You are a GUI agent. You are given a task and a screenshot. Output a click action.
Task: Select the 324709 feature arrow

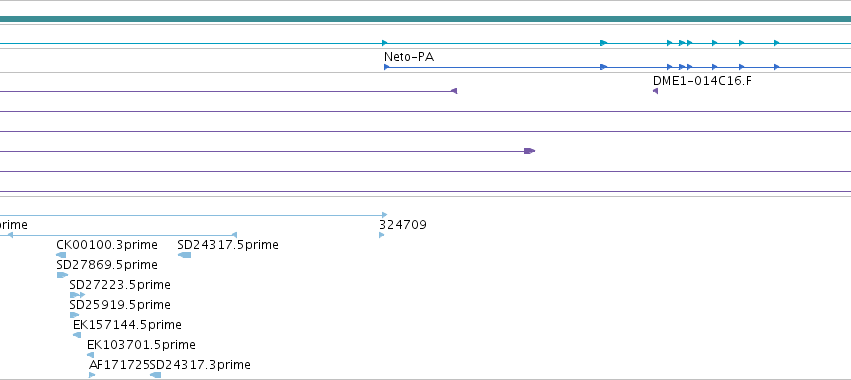coord(382,235)
